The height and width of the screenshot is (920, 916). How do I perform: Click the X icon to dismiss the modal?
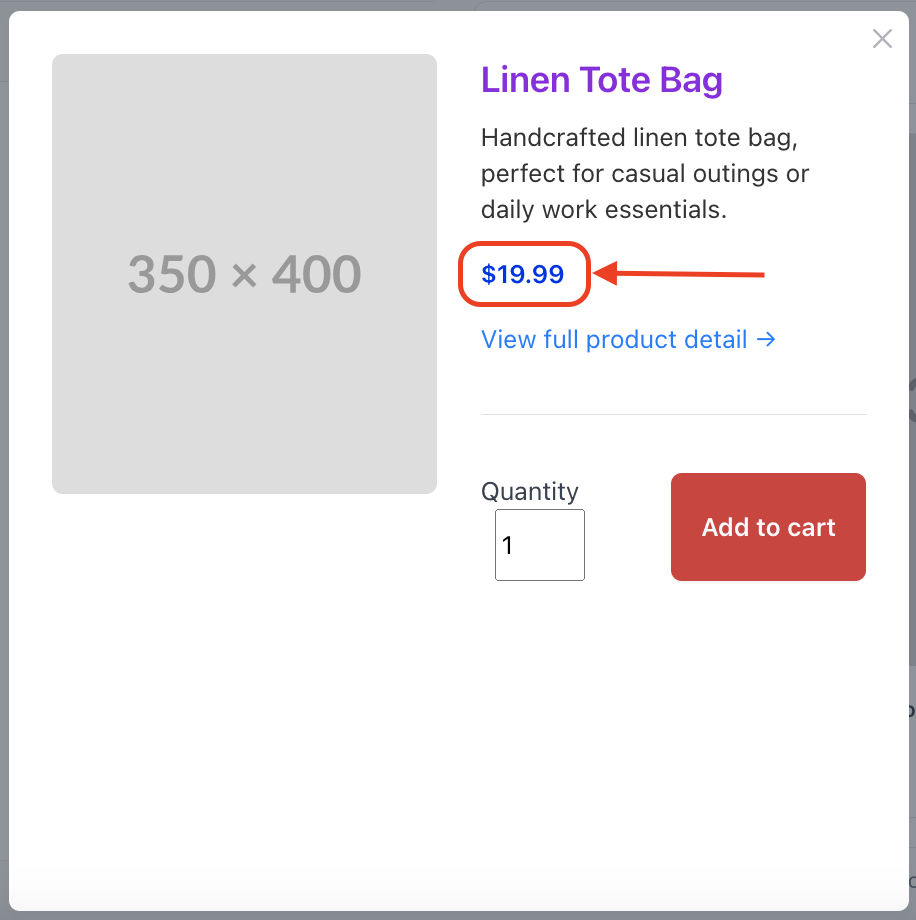[881, 38]
